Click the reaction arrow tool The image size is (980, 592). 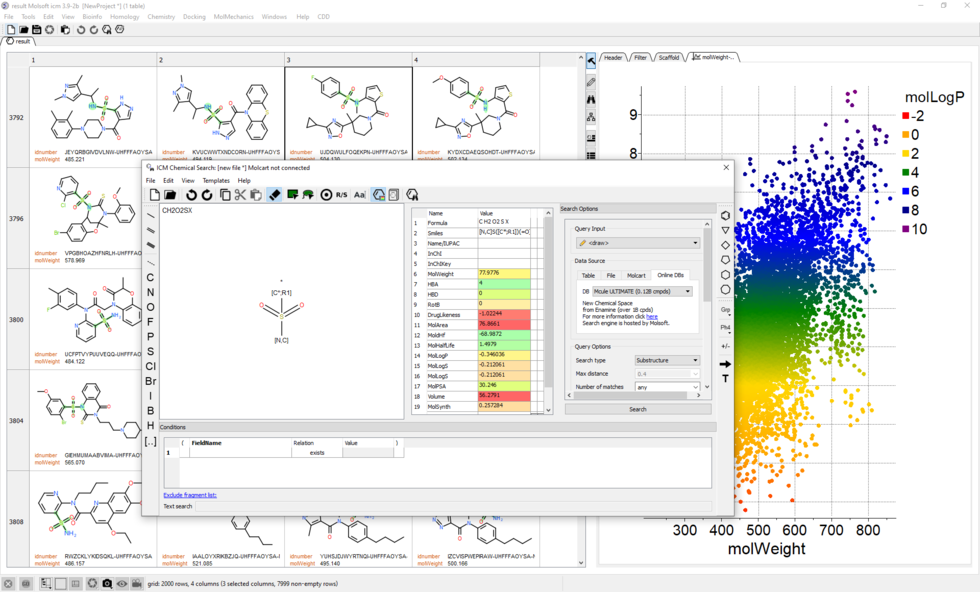(x=725, y=364)
